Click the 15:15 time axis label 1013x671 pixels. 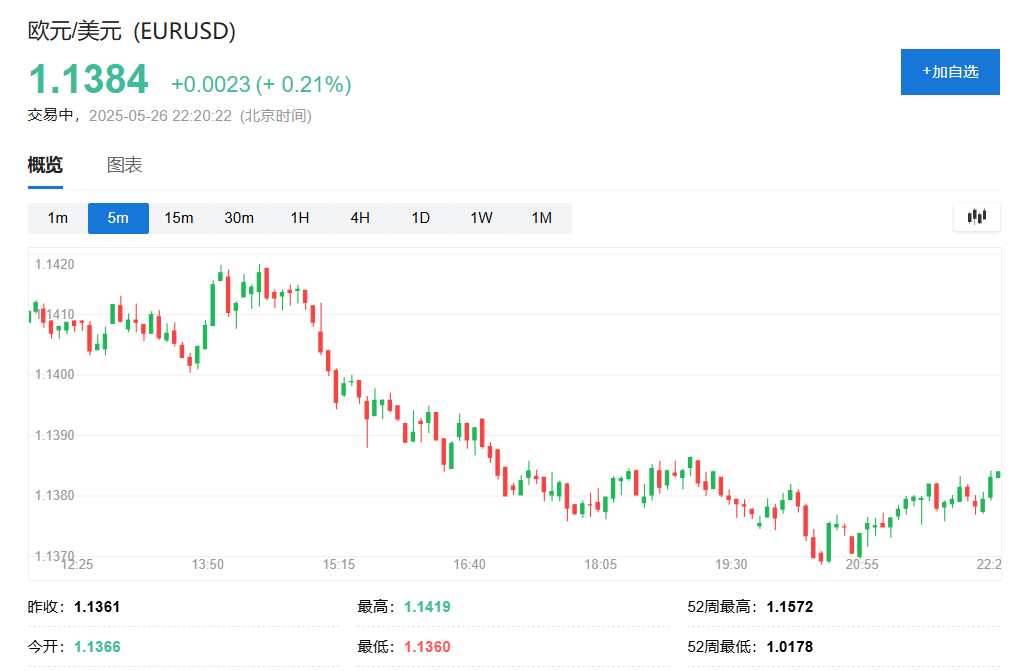pyautogui.click(x=339, y=564)
